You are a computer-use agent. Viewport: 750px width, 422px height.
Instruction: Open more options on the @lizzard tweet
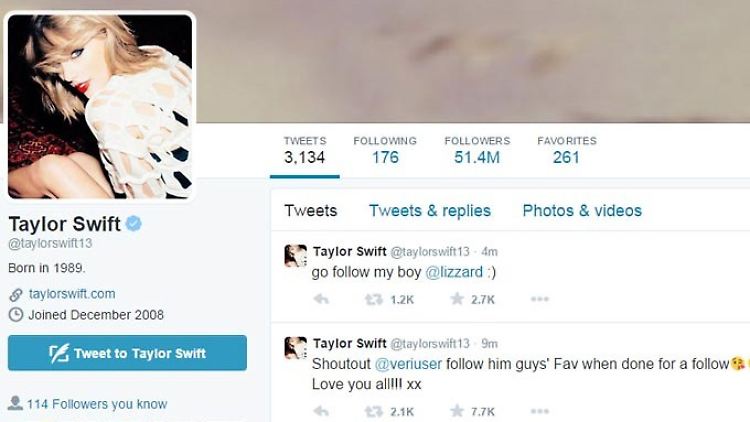pyautogui.click(x=540, y=299)
